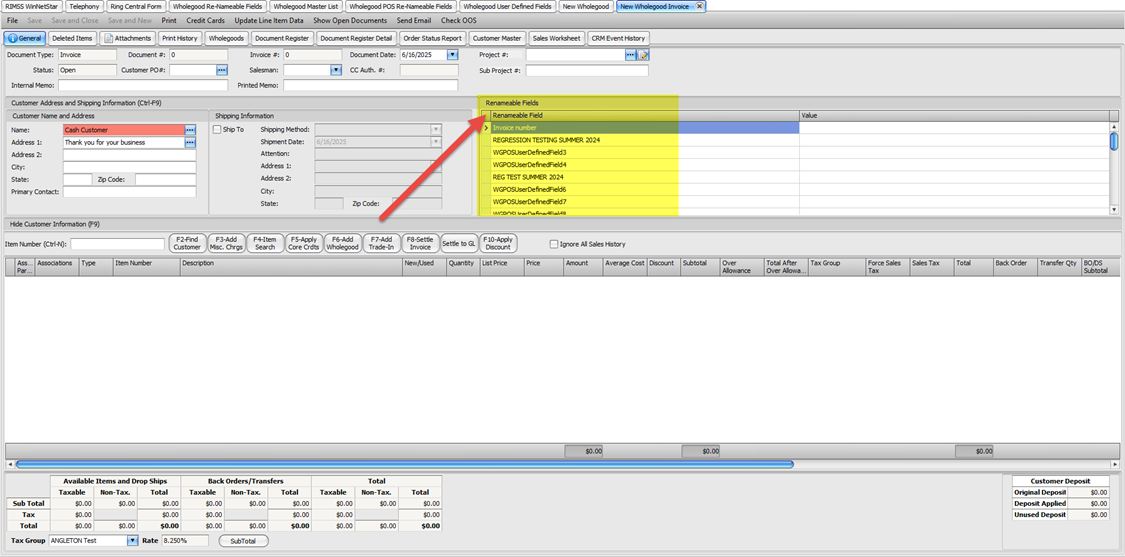The image size is (1125, 557).
Task: Open Document Register Detail tab
Action: tap(357, 38)
